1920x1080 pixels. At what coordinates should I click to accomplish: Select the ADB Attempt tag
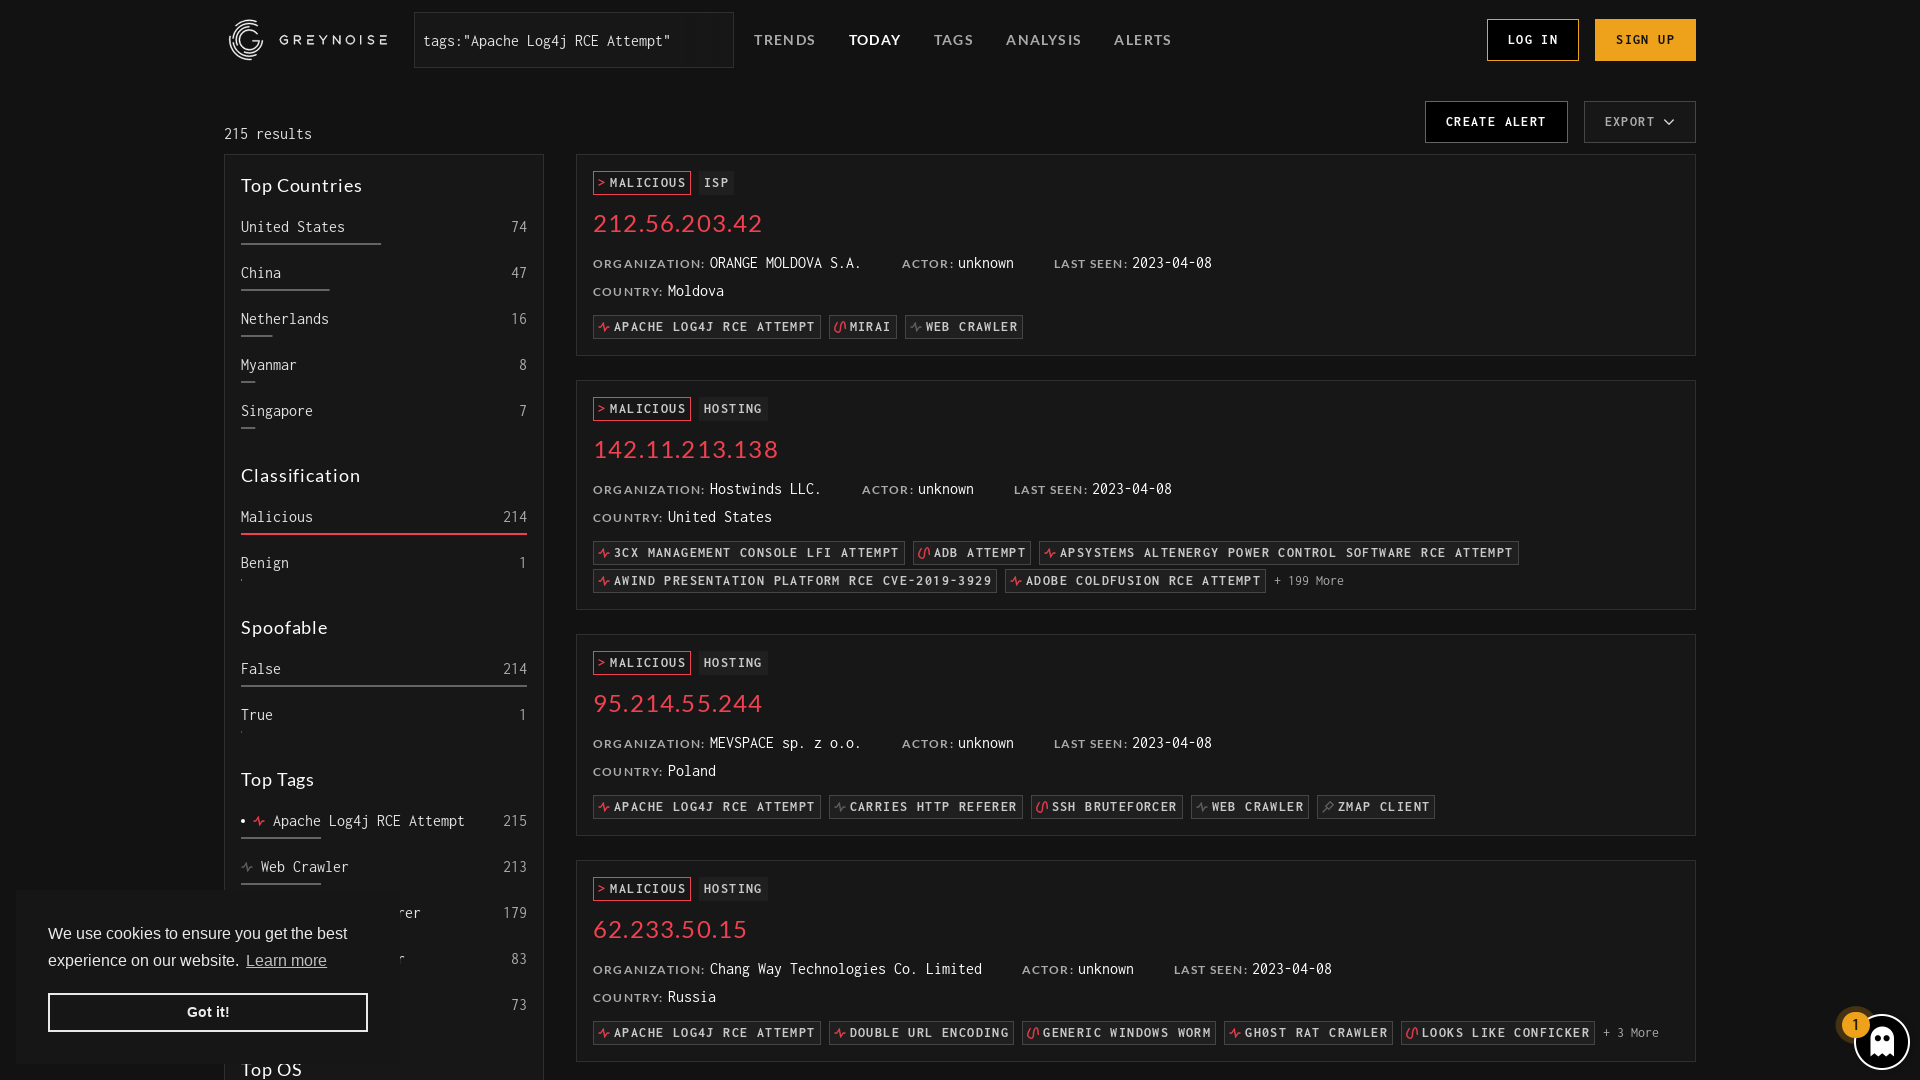pyautogui.click(x=972, y=553)
